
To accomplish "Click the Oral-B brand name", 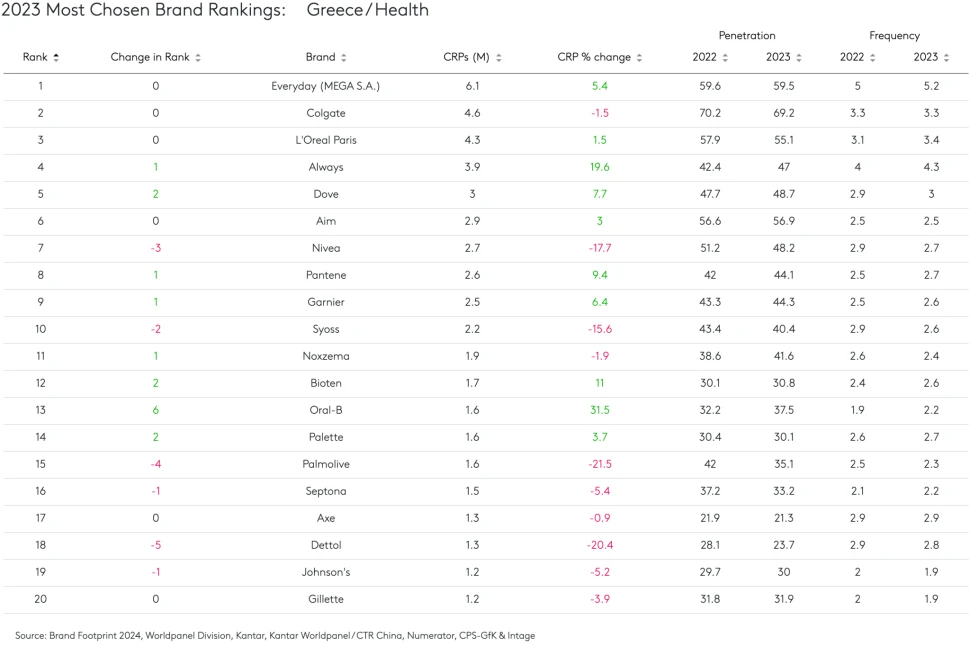I will [326, 411].
